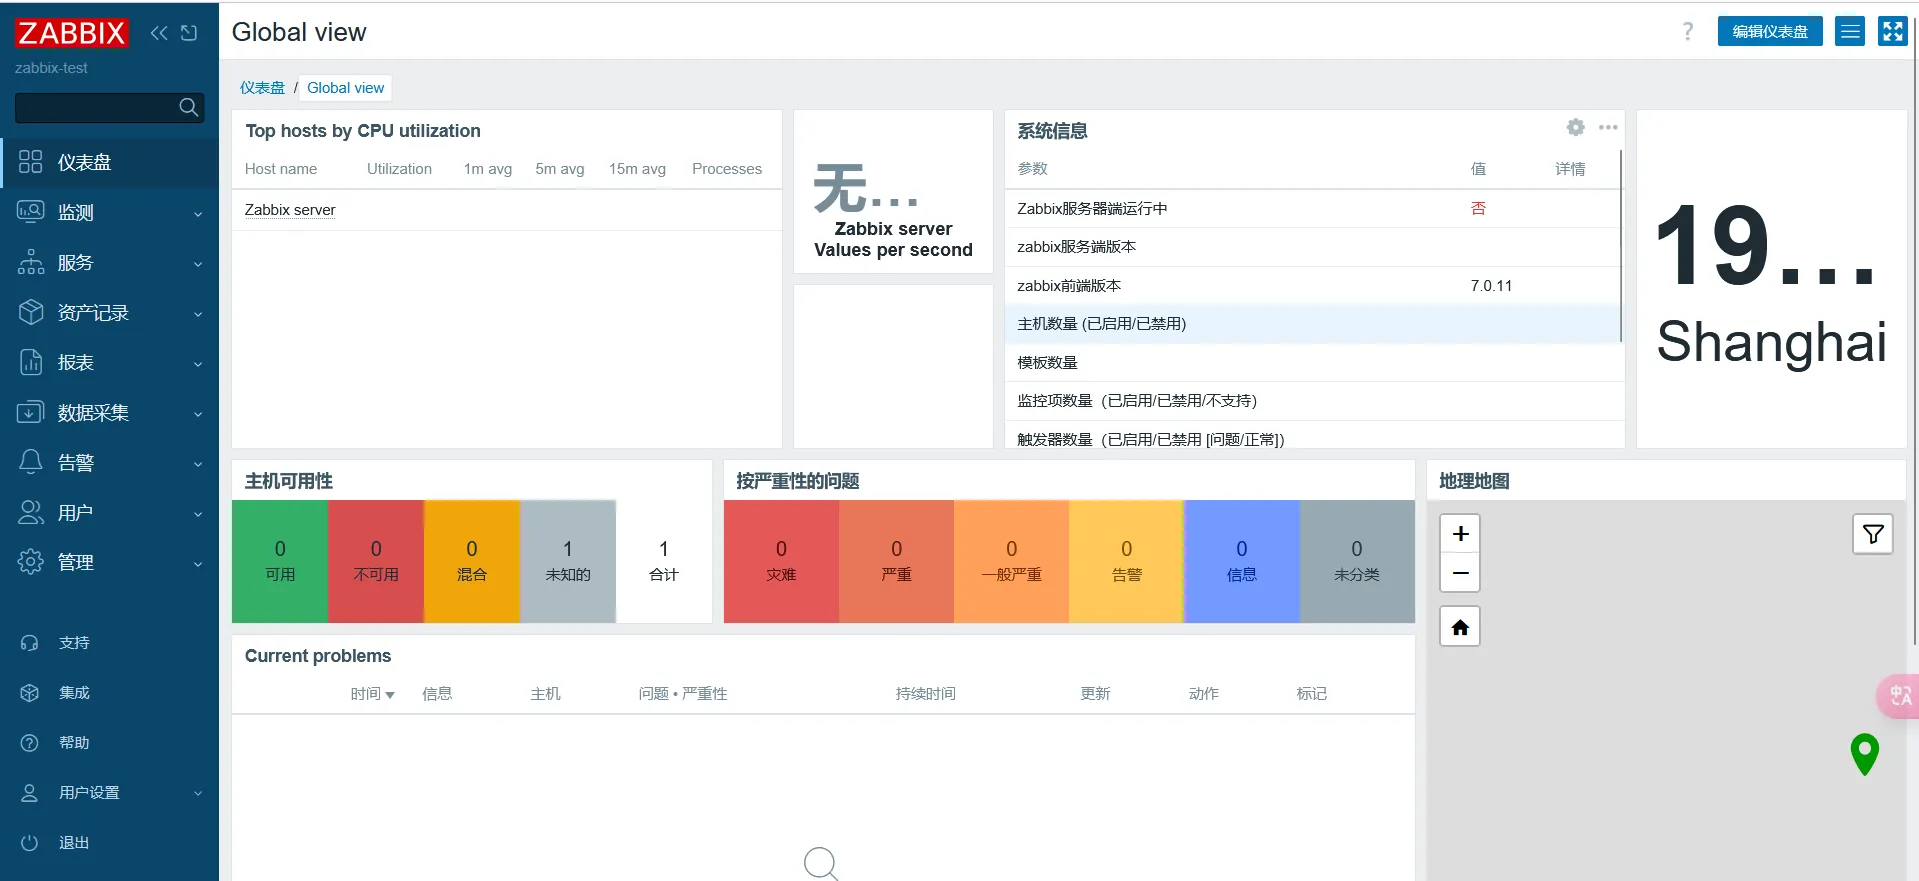Click the gray 未知的 availability tile

[x=568, y=561]
